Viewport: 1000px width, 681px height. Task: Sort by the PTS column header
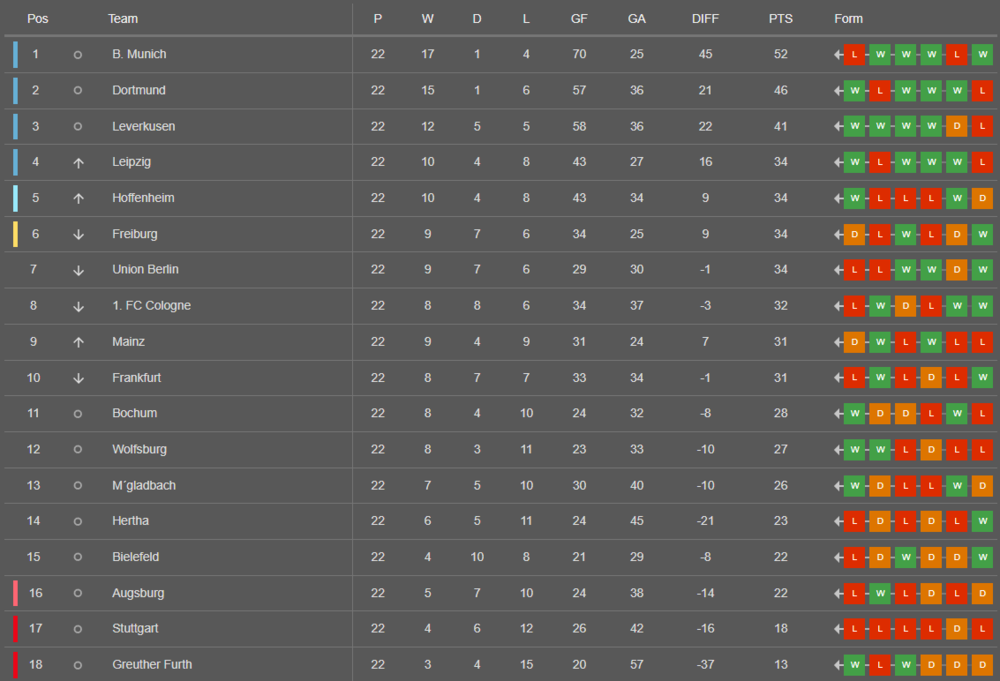point(781,19)
